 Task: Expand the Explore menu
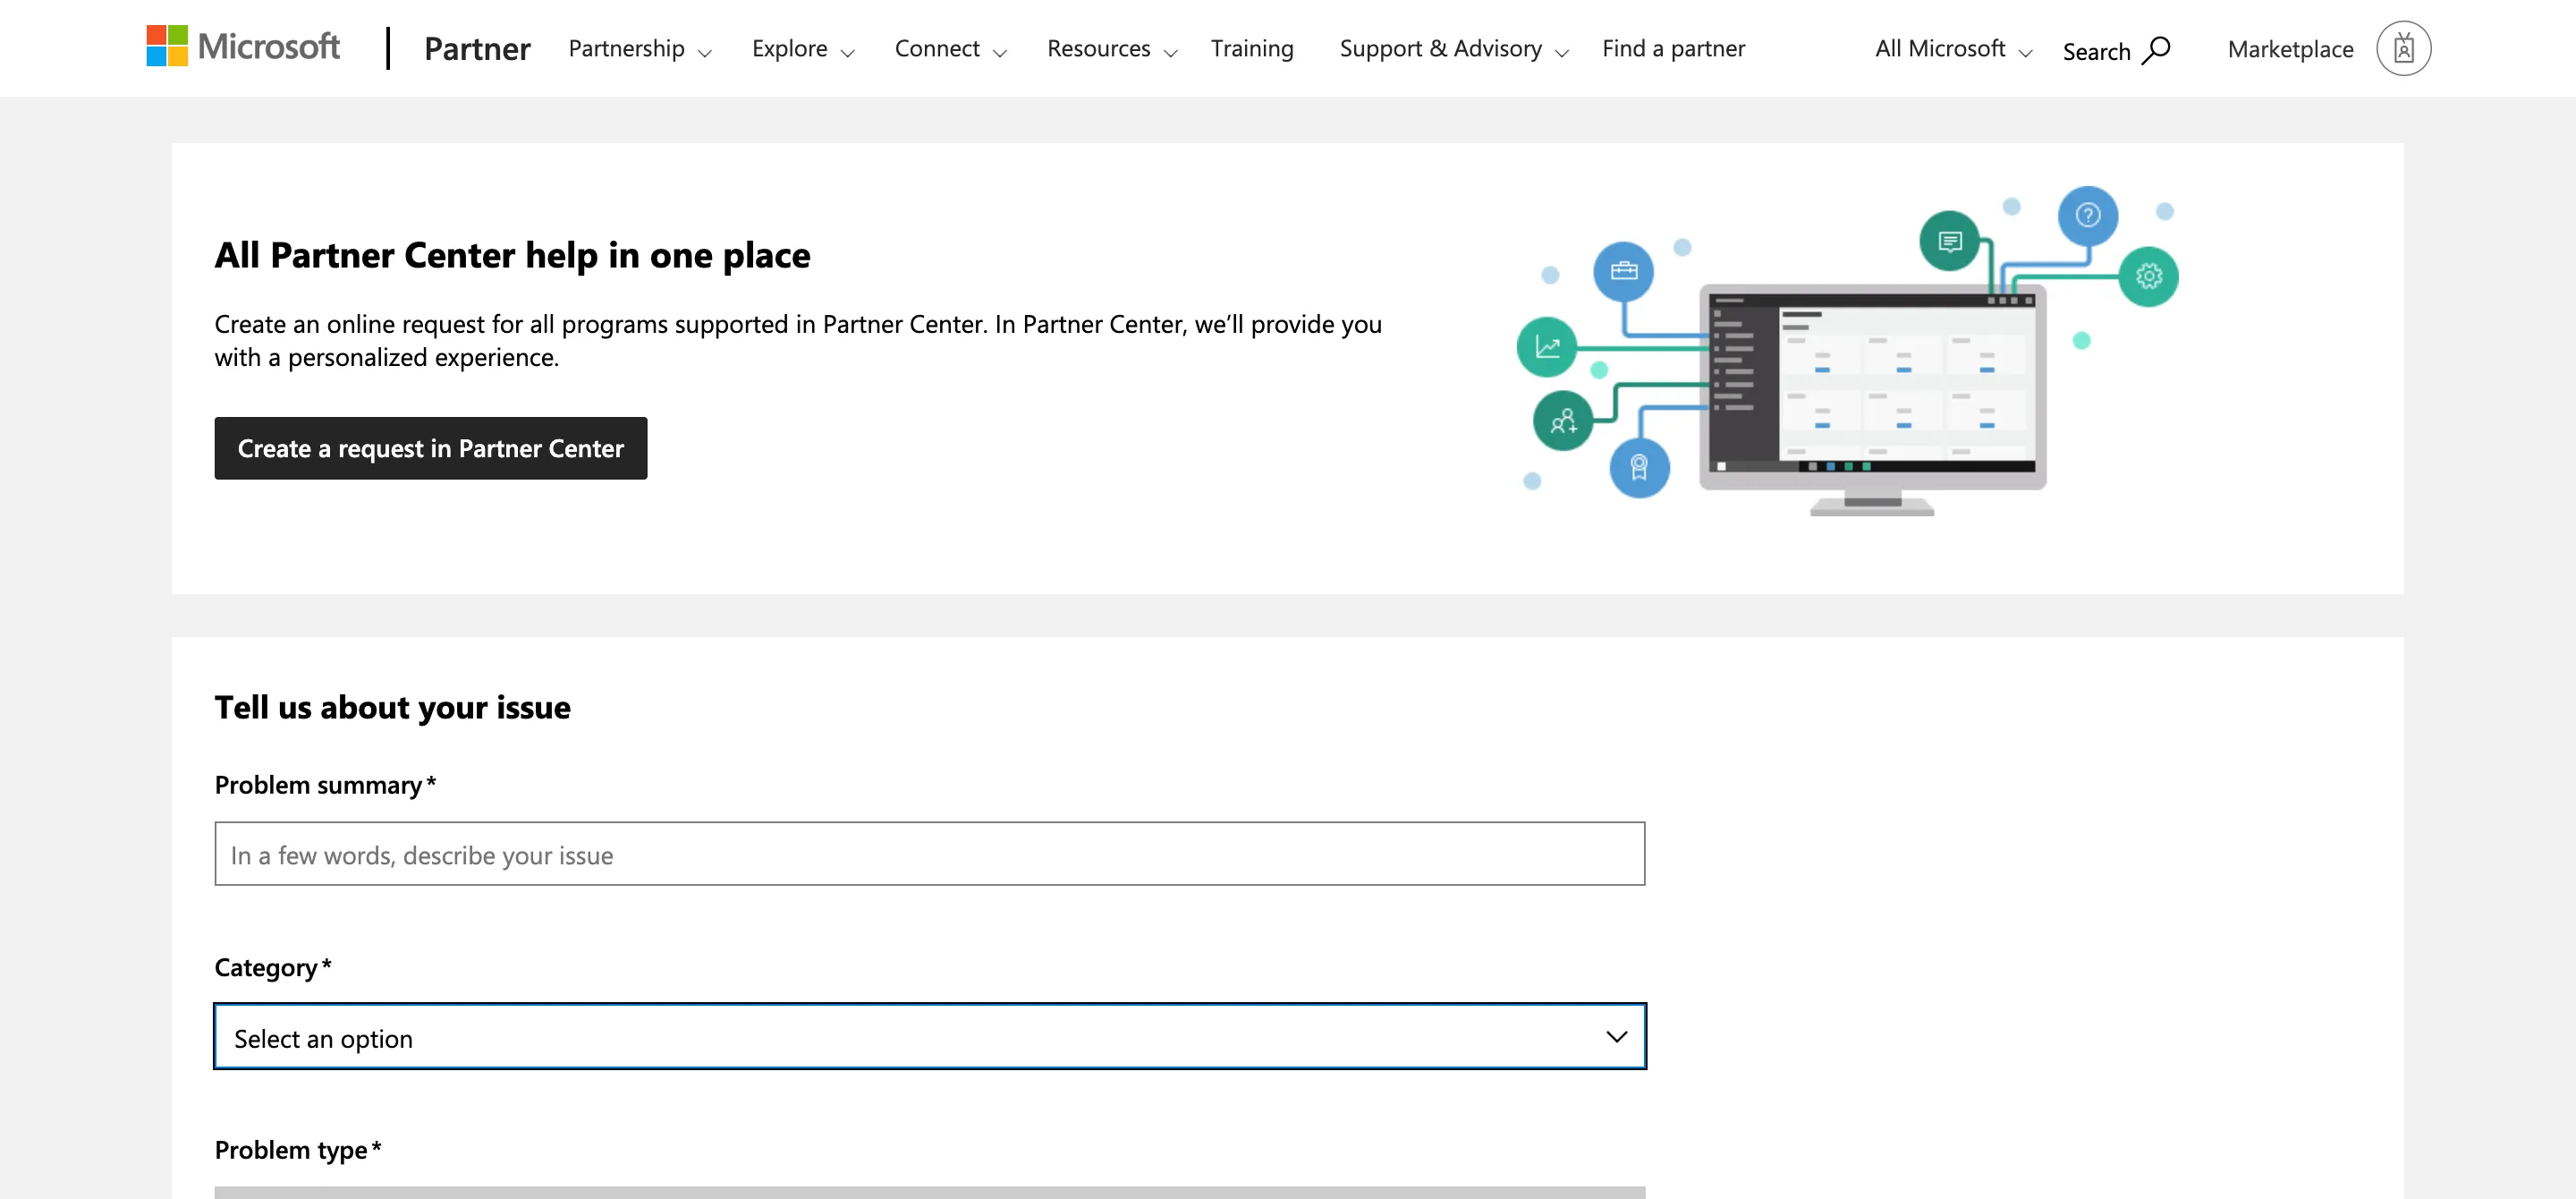click(x=803, y=48)
